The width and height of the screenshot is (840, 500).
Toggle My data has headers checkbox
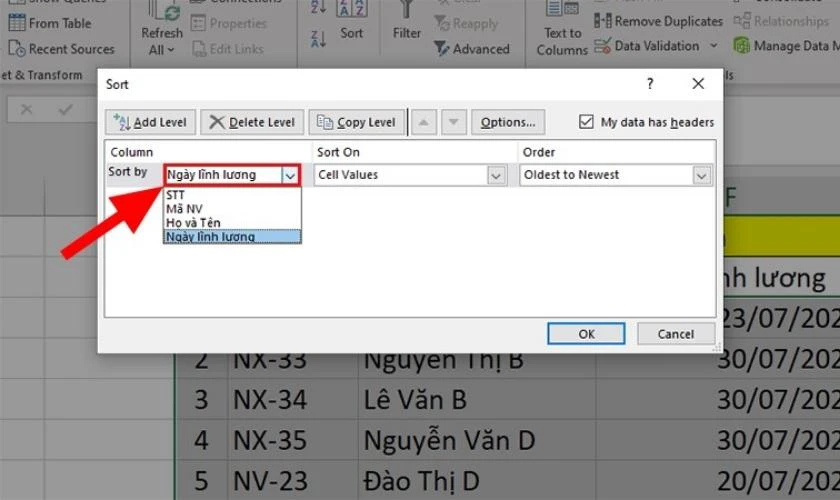click(587, 122)
